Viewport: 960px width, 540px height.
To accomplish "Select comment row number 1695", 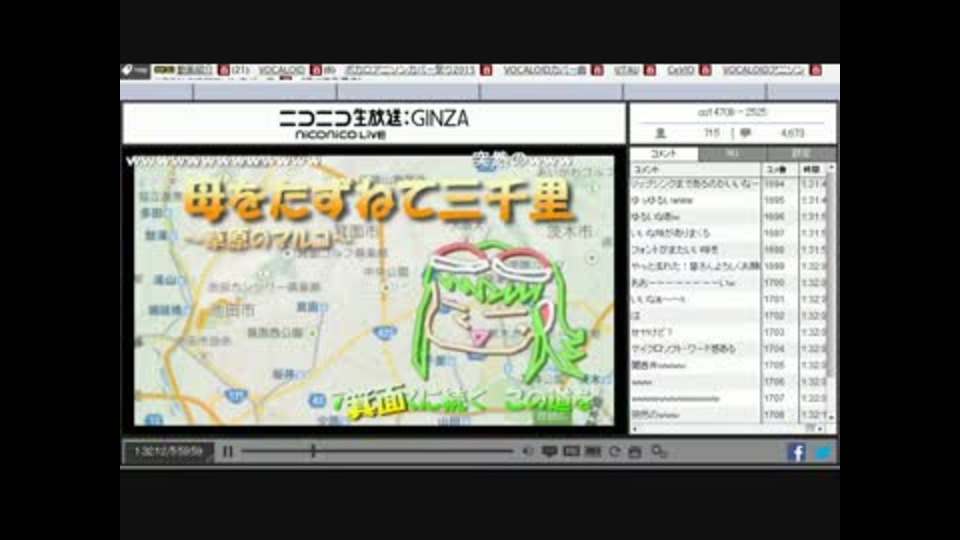I will click(729, 200).
